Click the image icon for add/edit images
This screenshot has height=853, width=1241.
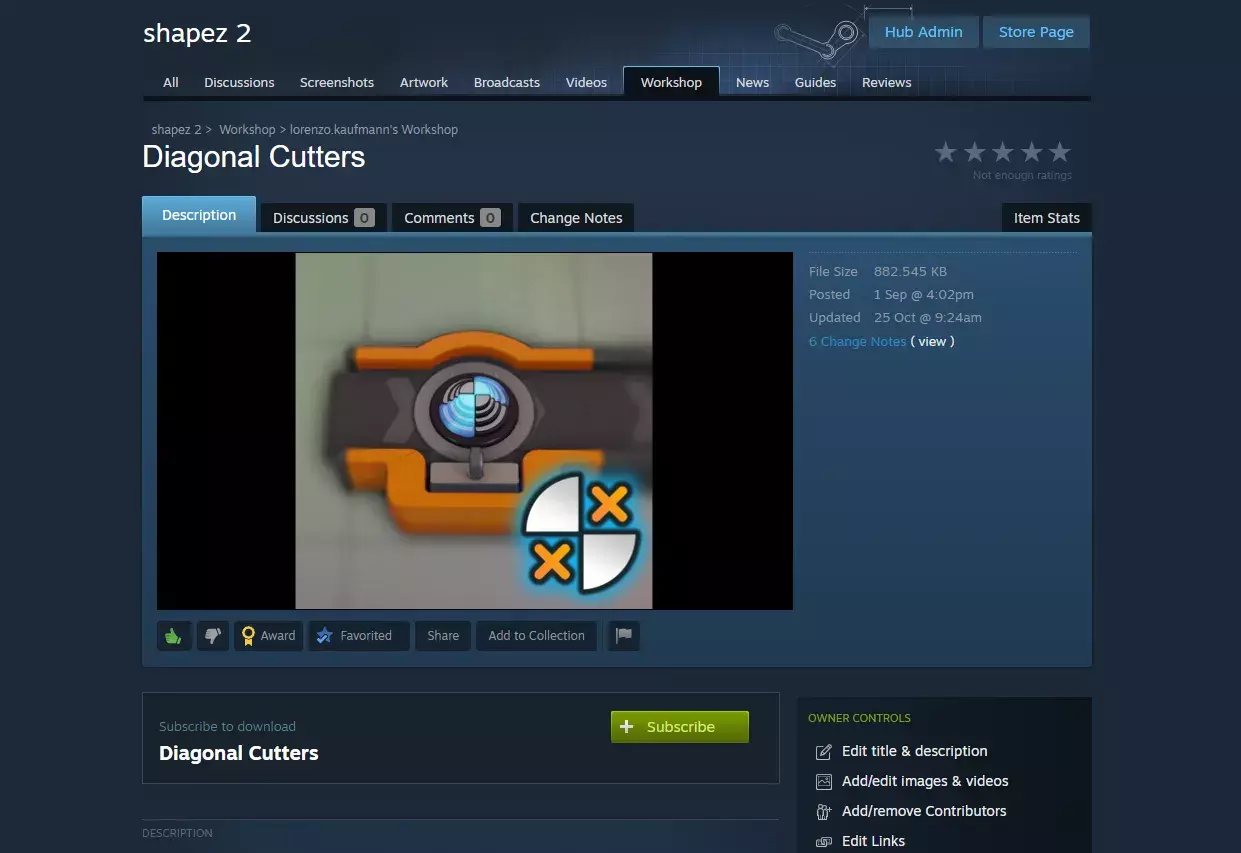tap(824, 782)
